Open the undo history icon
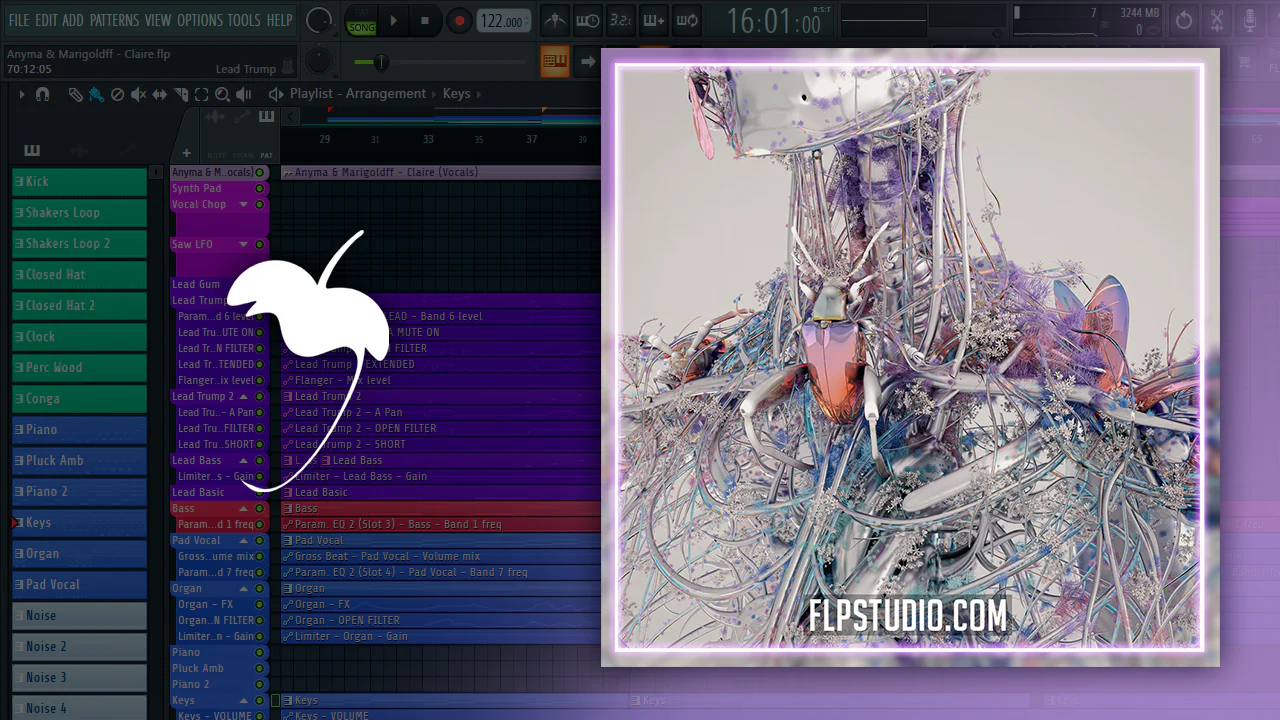Viewport: 1280px width, 720px height. (x=1184, y=20)
